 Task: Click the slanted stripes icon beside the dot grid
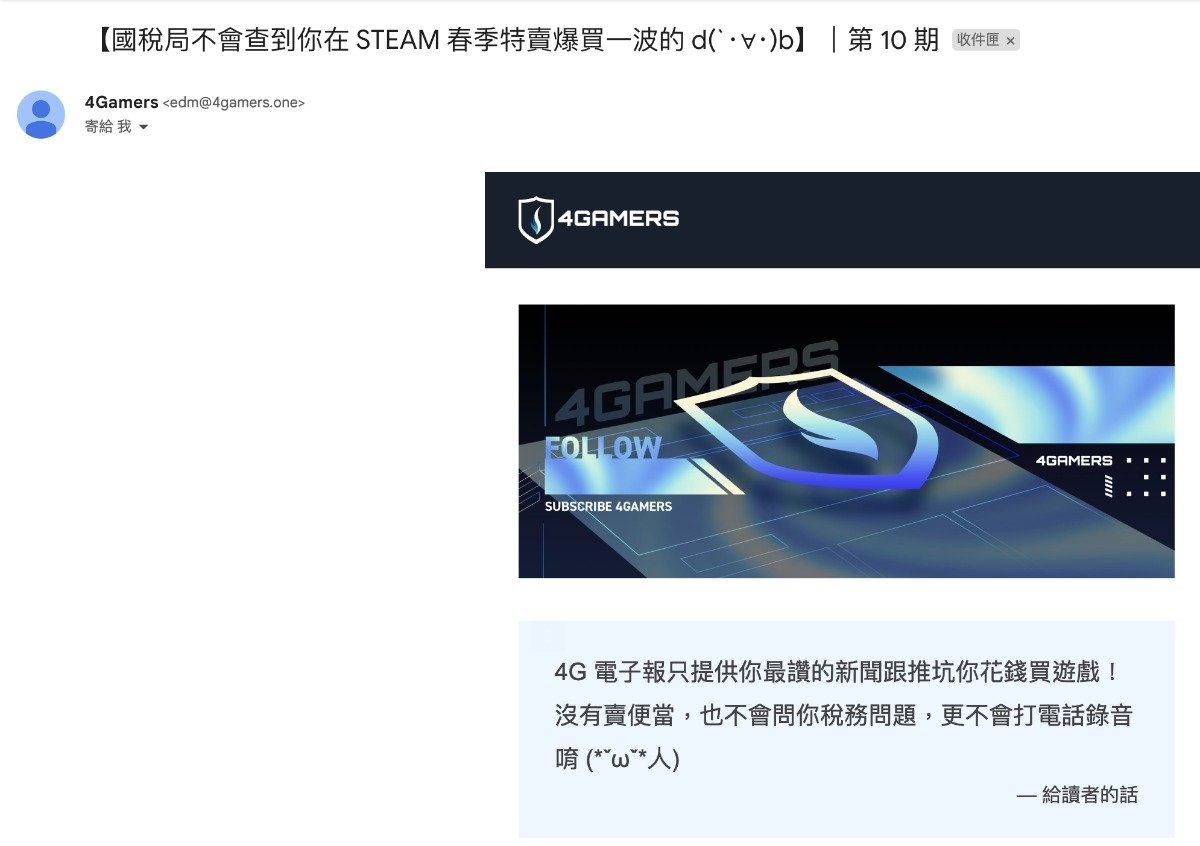coord(1108,486)
